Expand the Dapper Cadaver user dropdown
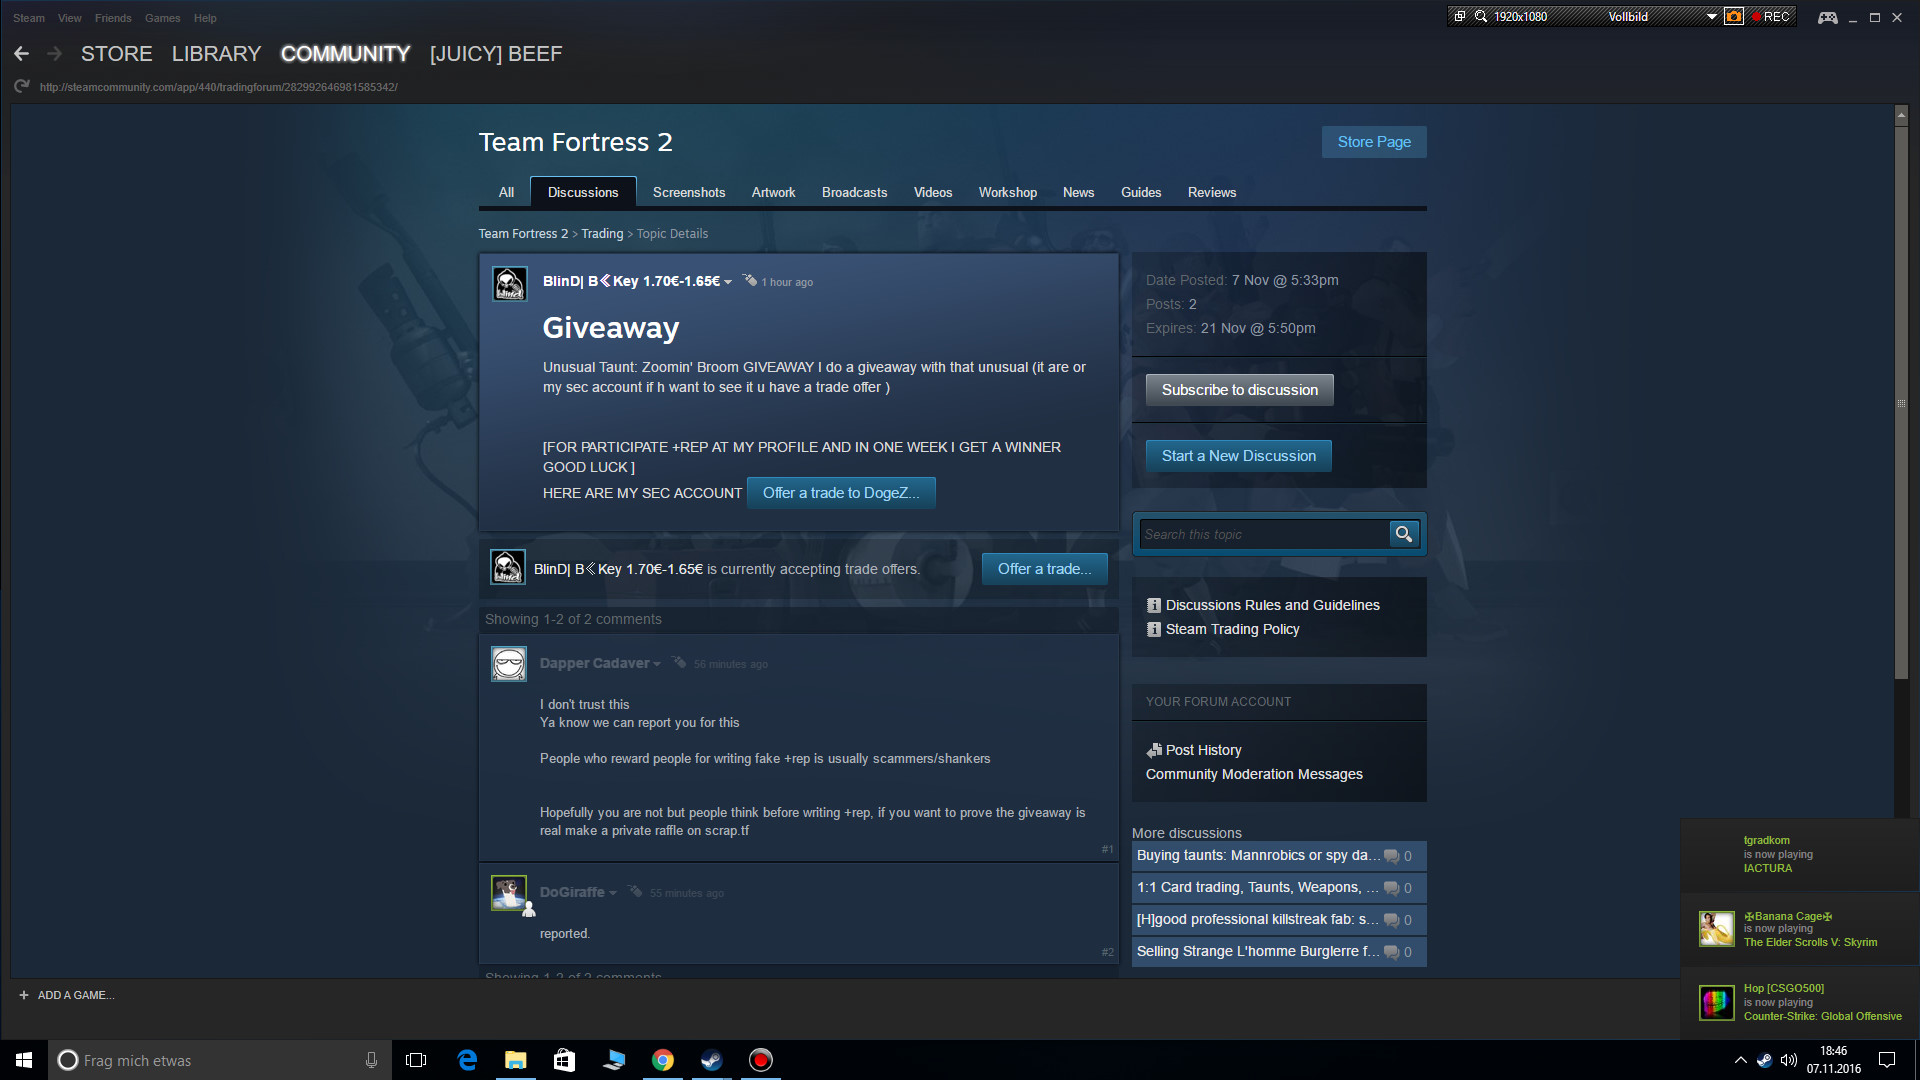1920x1080 pixels. click(657, 664)
